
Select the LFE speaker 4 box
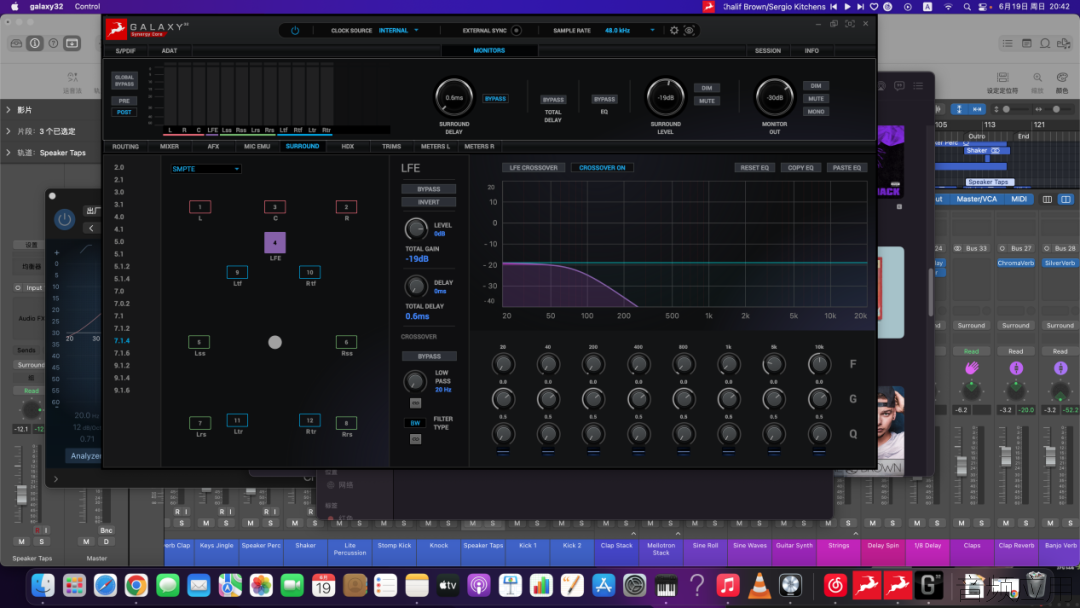pyautogui.click(x=275, y=242)
